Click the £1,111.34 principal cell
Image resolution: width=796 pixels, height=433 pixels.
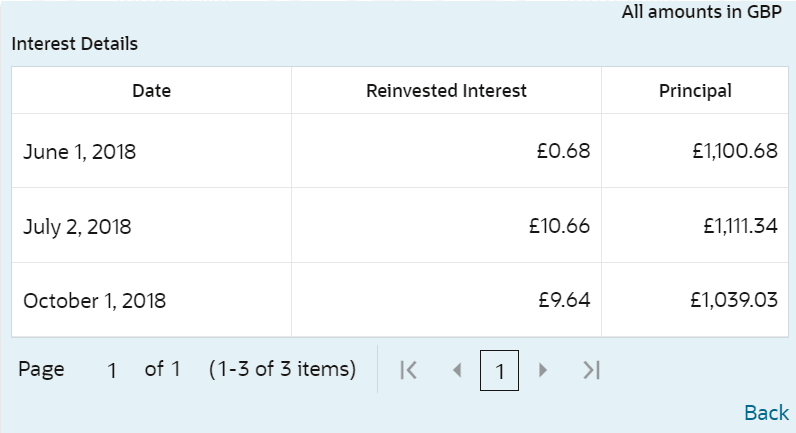[x=740, y=226]
